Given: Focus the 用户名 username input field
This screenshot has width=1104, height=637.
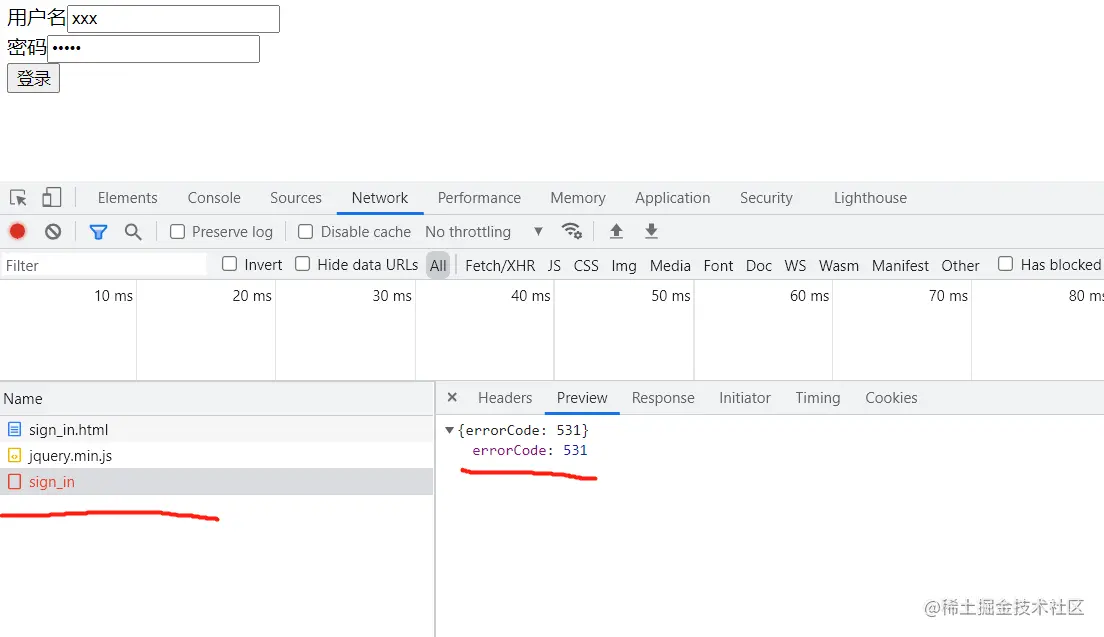Looking at the screenshot, I should (173, 18).
